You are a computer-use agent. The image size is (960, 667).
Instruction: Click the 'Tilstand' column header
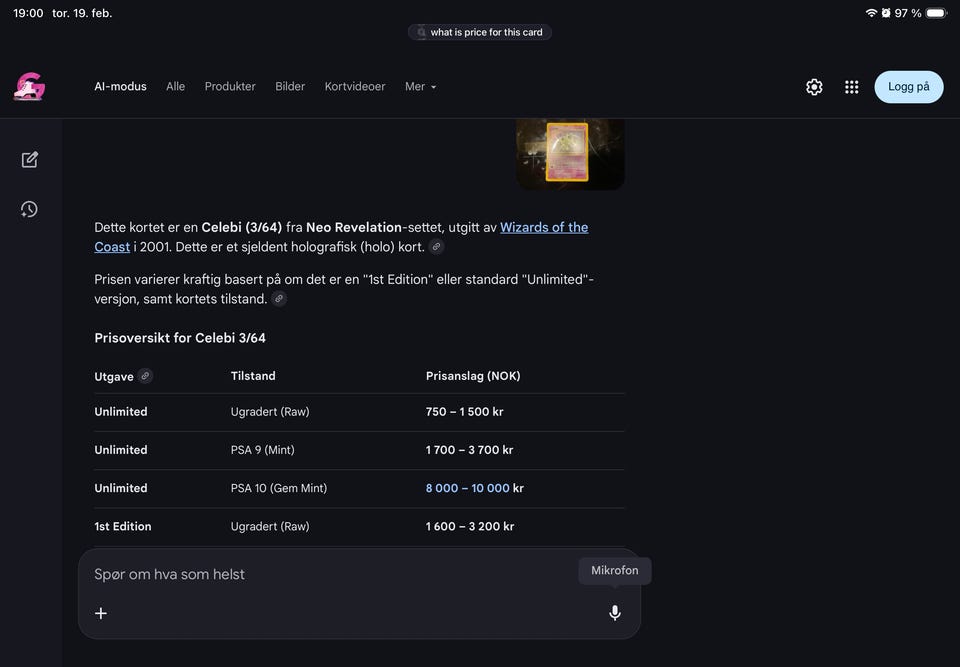coord(253,376)
